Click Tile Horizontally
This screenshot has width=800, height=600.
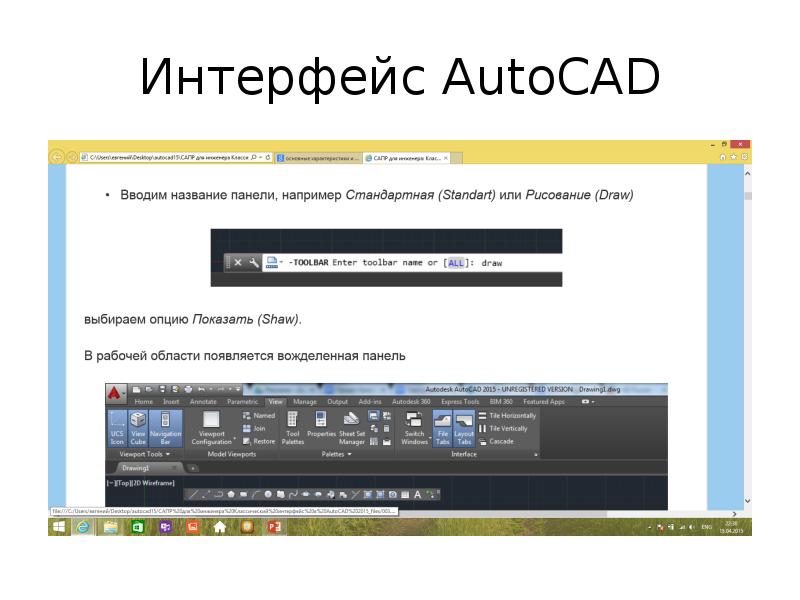point(507,415)
